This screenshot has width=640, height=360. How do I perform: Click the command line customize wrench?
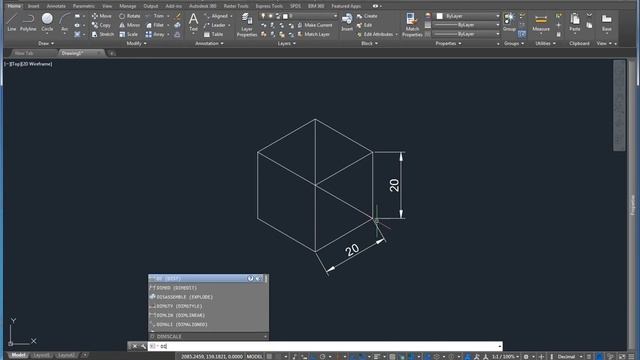pyautogui.click(x=143, y=347)
